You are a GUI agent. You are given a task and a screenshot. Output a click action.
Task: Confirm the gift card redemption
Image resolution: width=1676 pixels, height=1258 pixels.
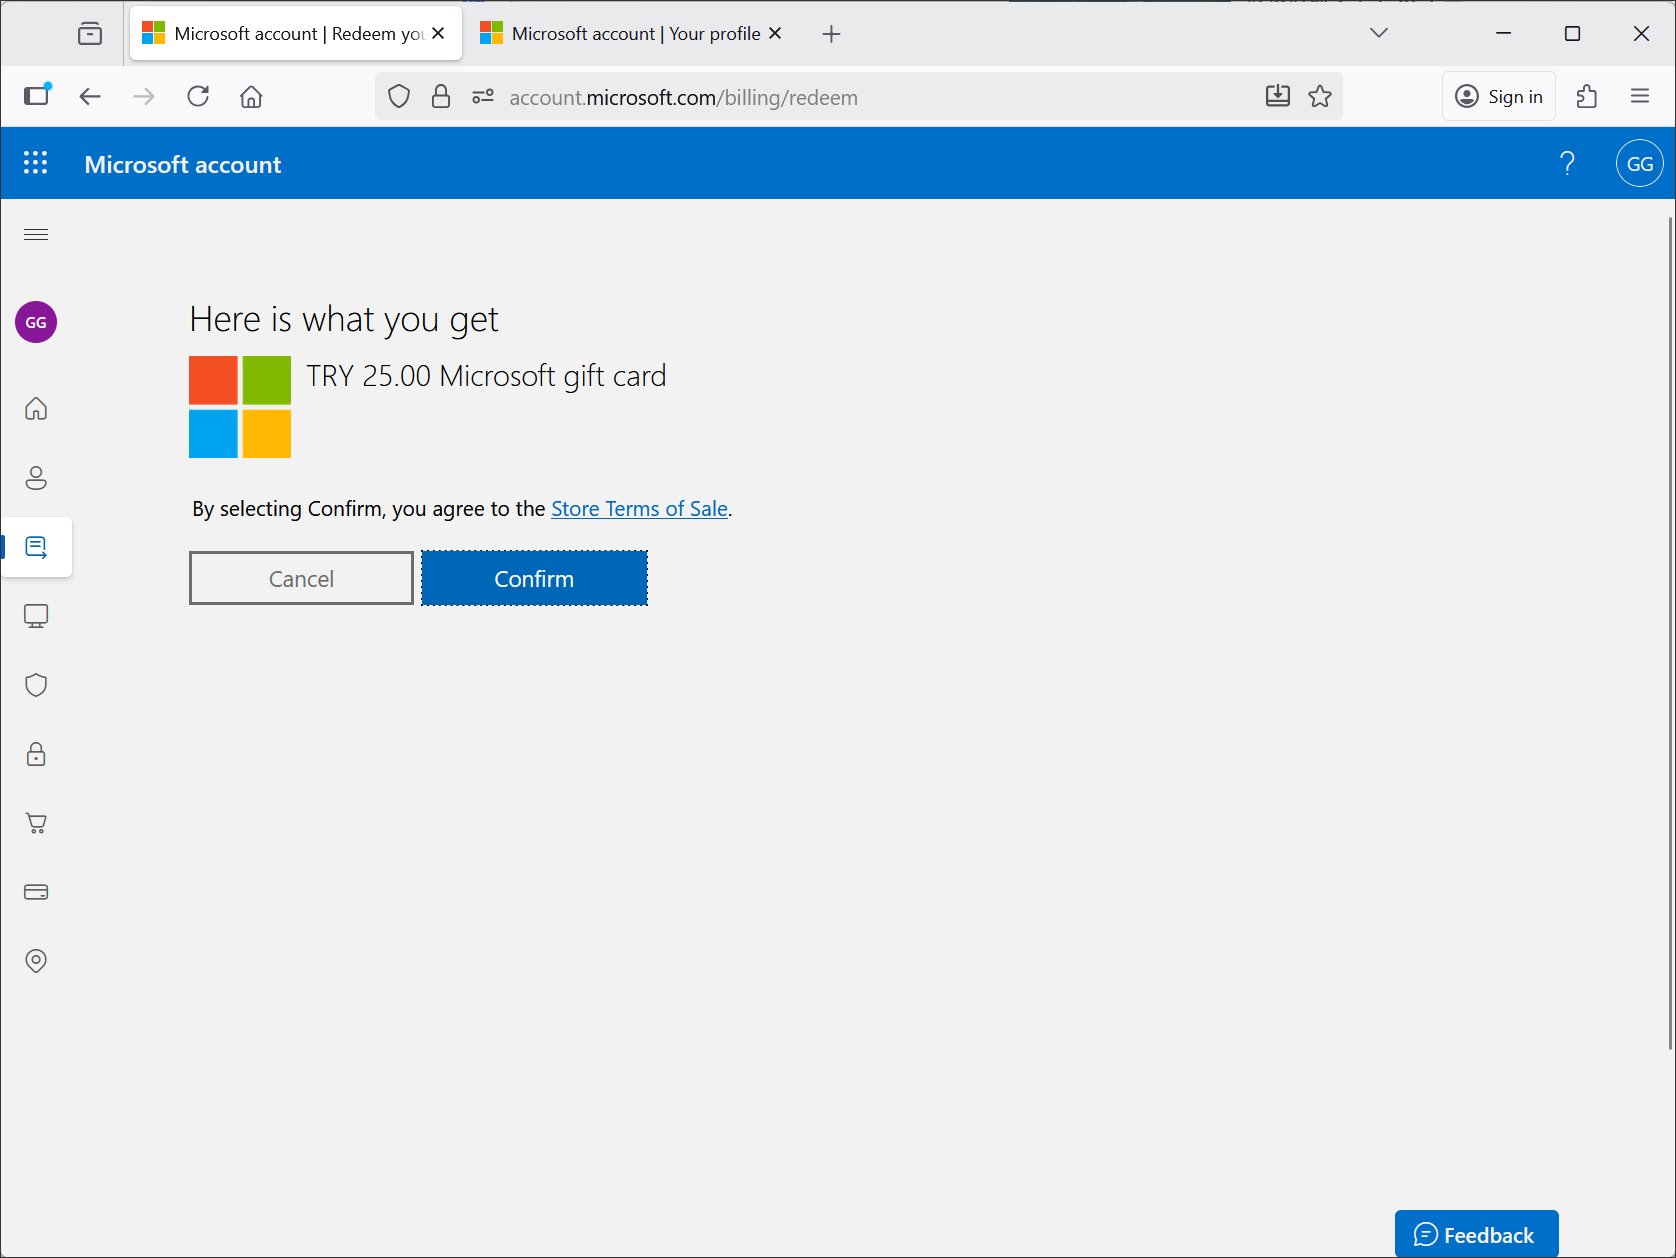[534, 578]
